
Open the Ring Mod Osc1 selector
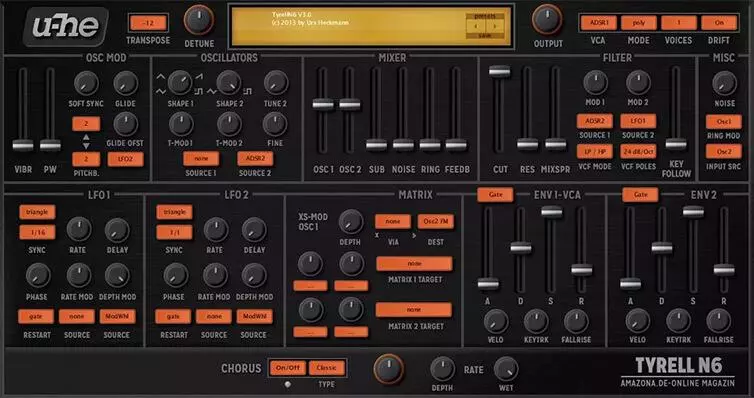pos(724,122)
